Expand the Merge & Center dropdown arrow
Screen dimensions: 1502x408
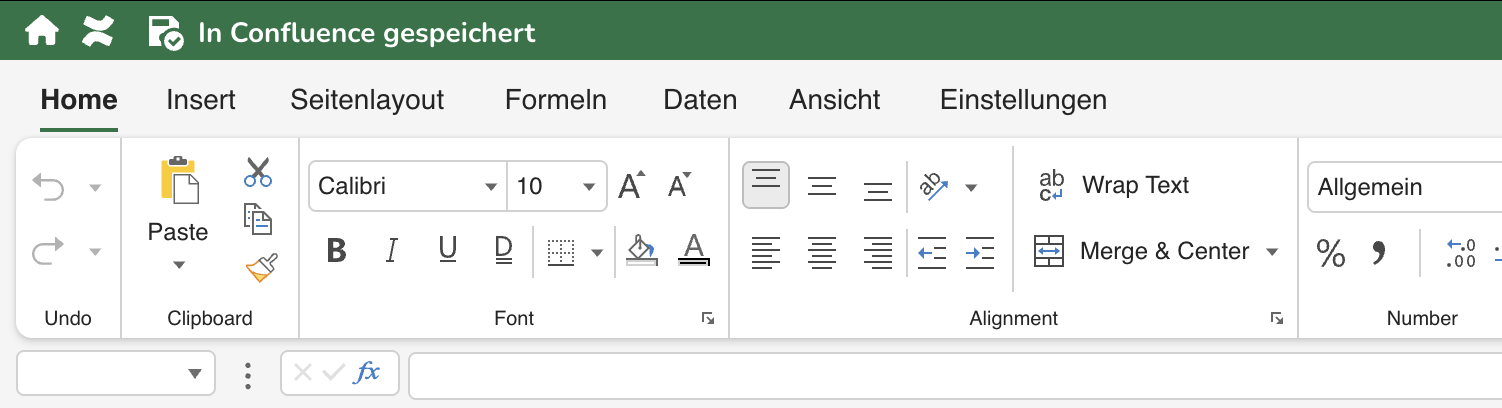coord(1272,252)
